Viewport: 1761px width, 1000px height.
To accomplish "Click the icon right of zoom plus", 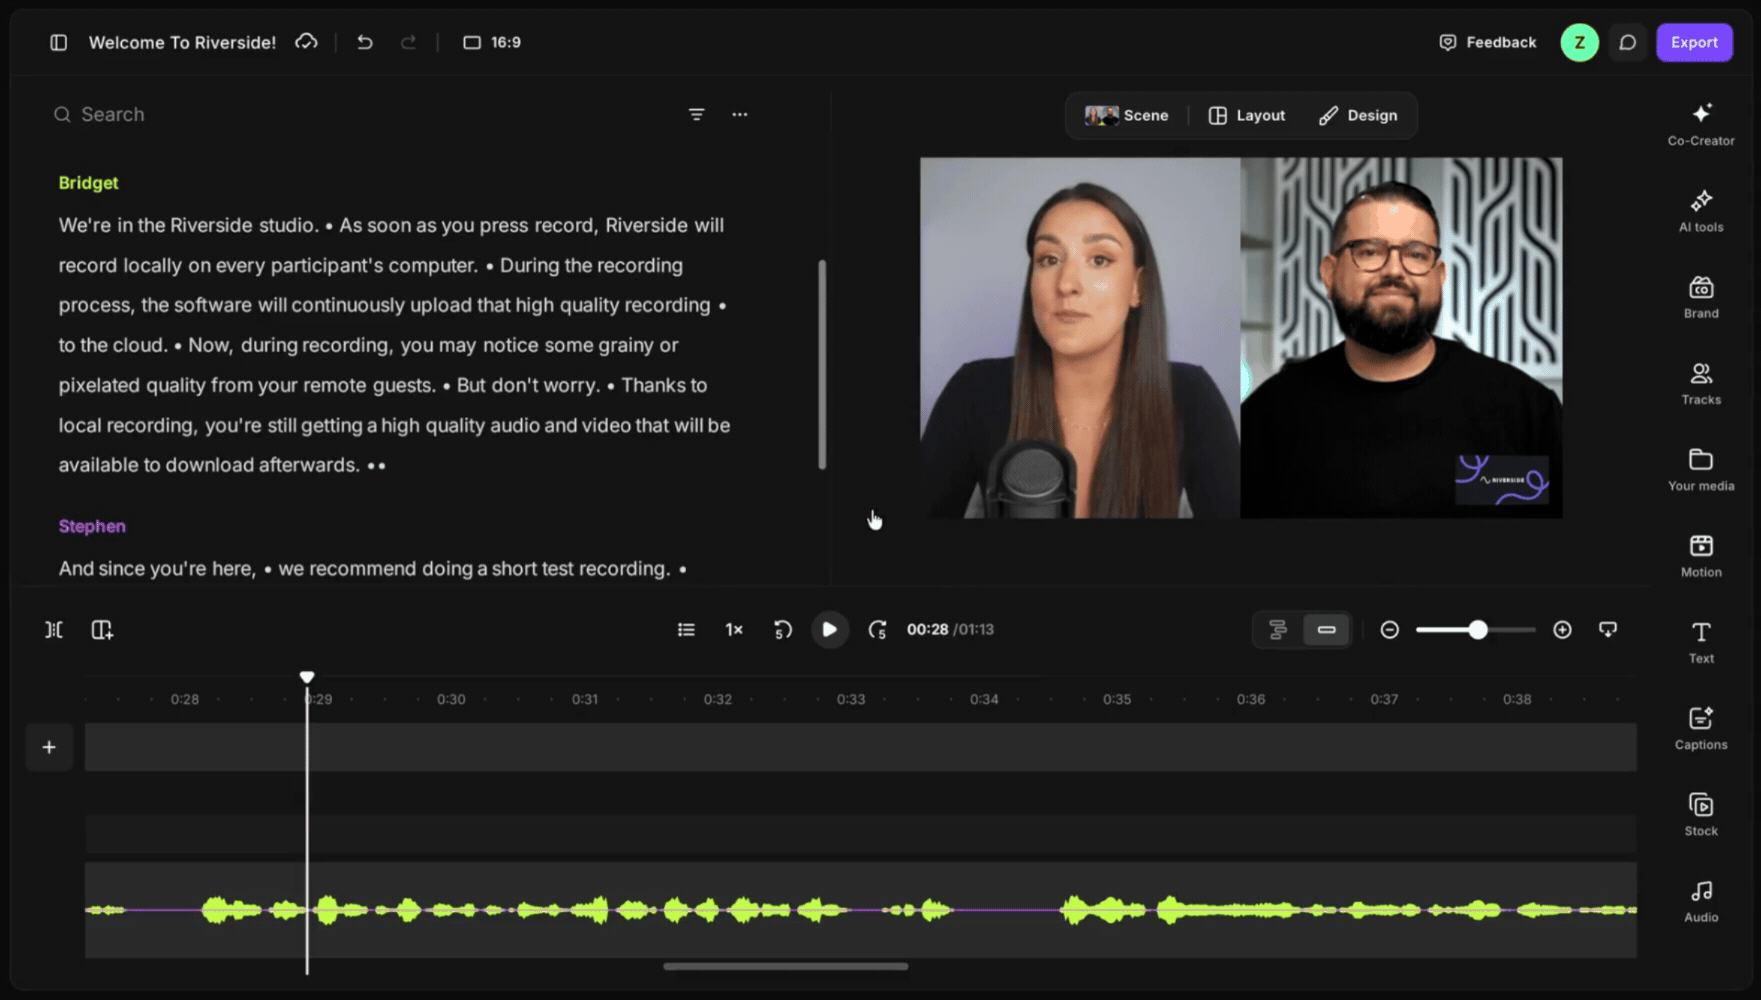I will [x=1608, y=629].
